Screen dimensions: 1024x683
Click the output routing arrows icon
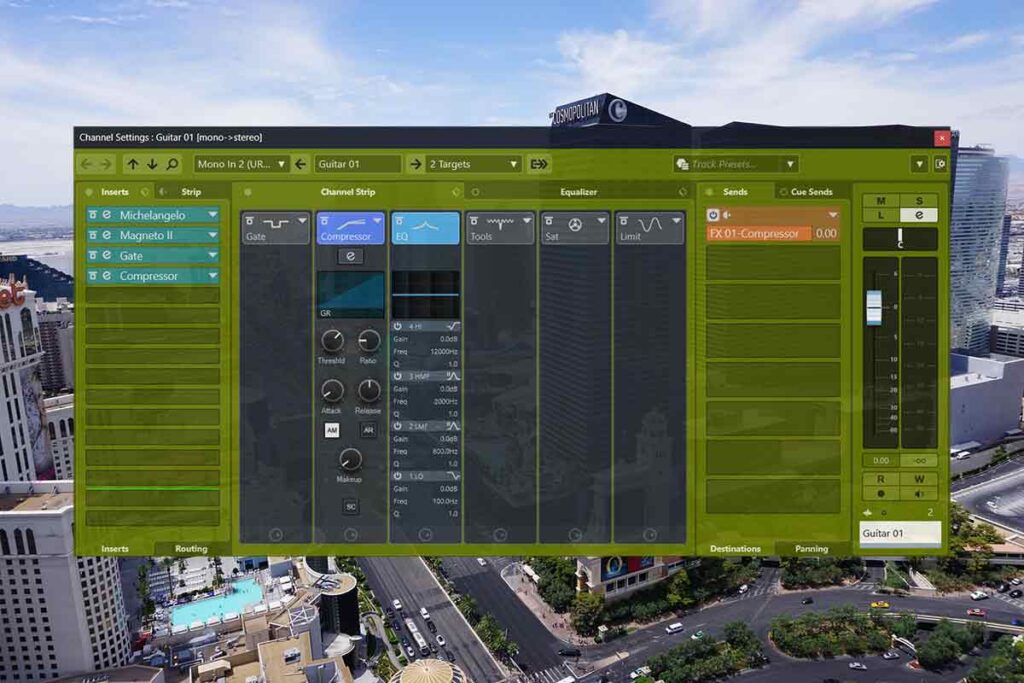[539, 164]
